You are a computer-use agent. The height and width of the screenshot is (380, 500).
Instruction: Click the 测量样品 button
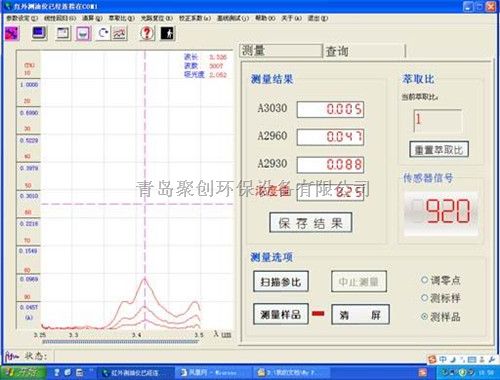coord(281,314)
